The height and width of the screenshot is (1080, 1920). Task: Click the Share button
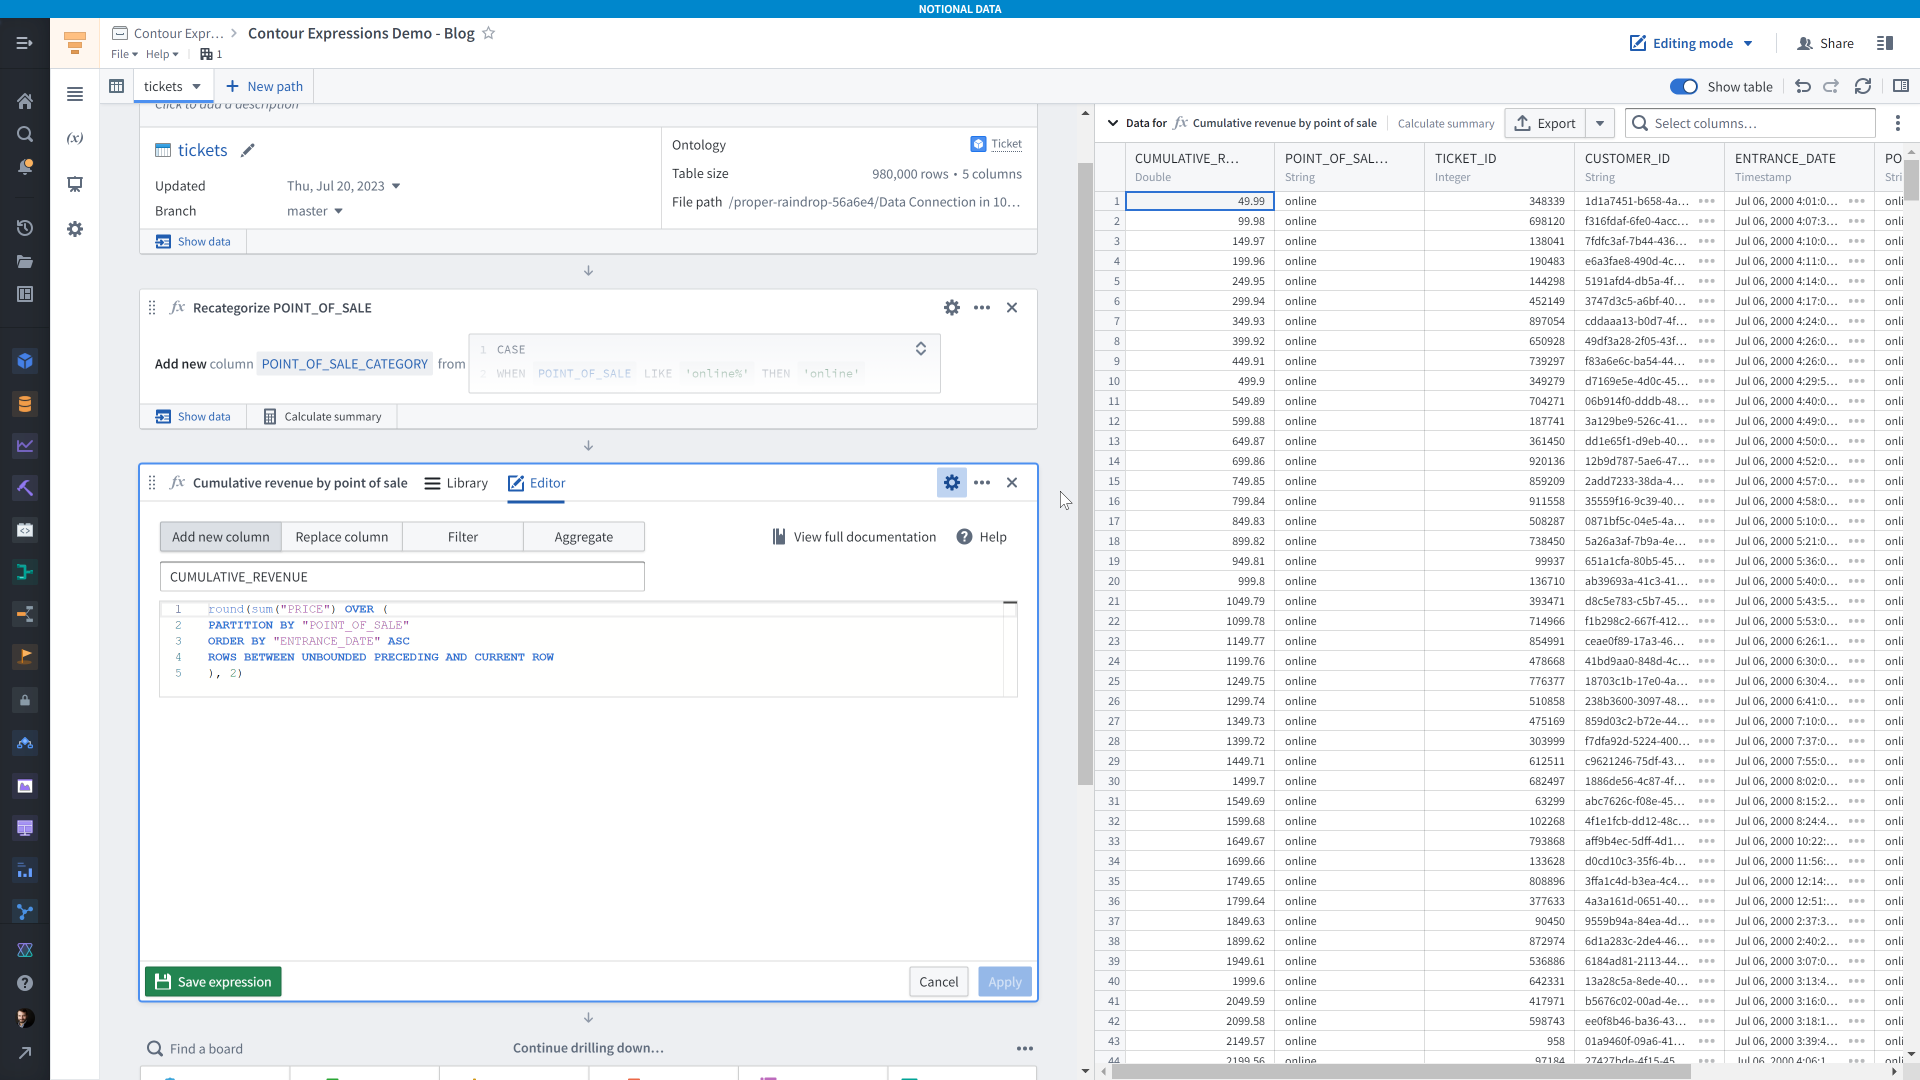[x=1826, y=43]
